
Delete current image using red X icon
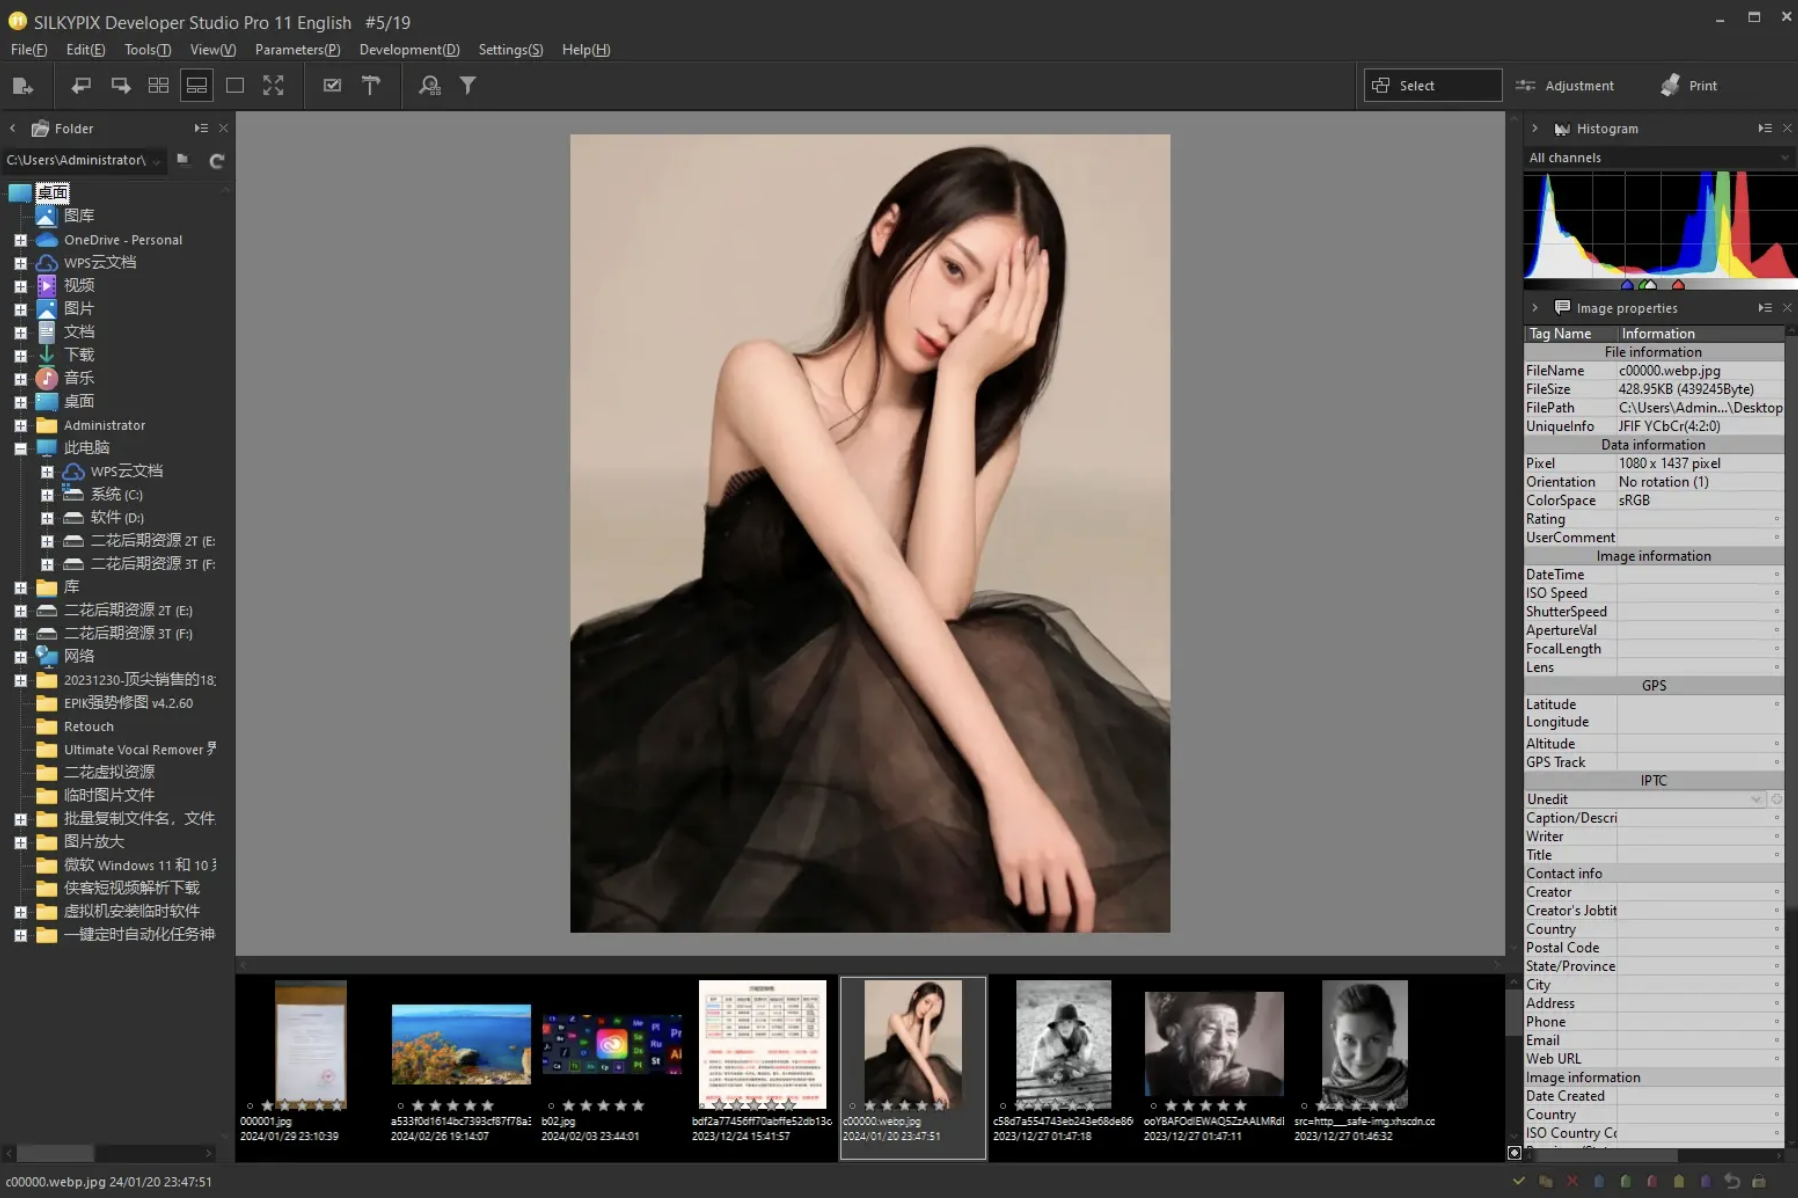coord(1572,1182)
